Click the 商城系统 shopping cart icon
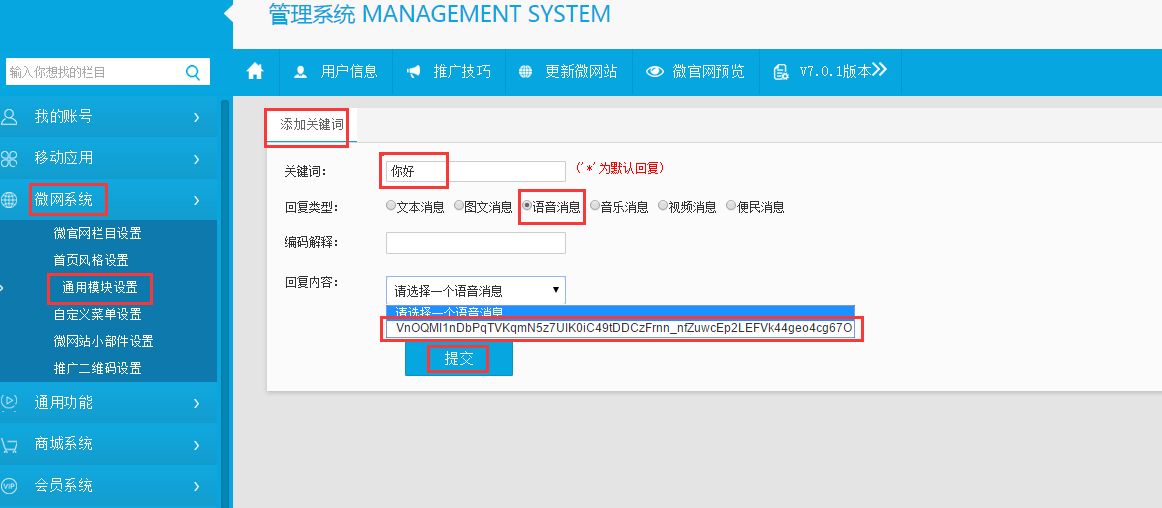Image resolution: width=1162 pixels, height=508 pixels. point(10,444)
